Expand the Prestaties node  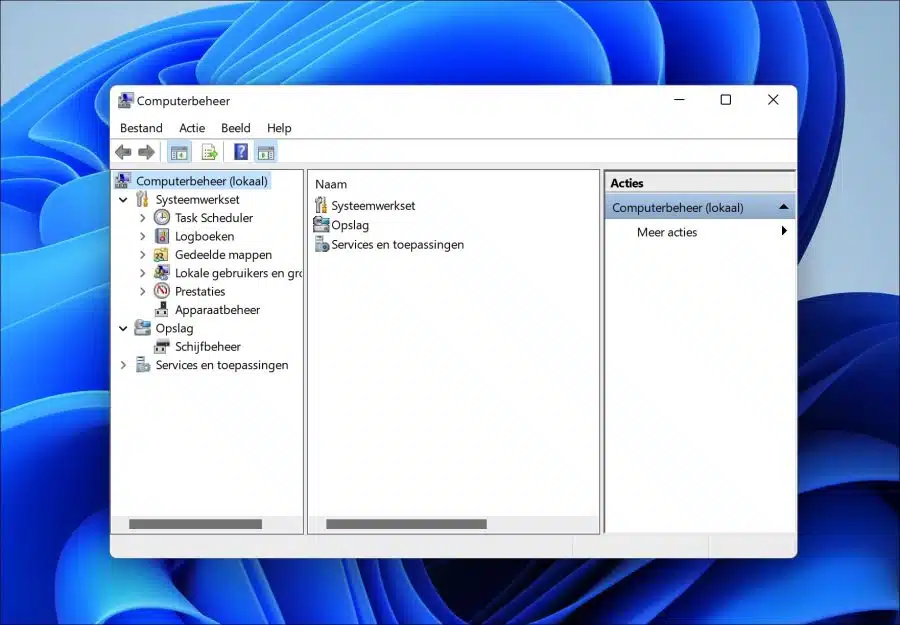pyautogui.click(x=142, y=292)
